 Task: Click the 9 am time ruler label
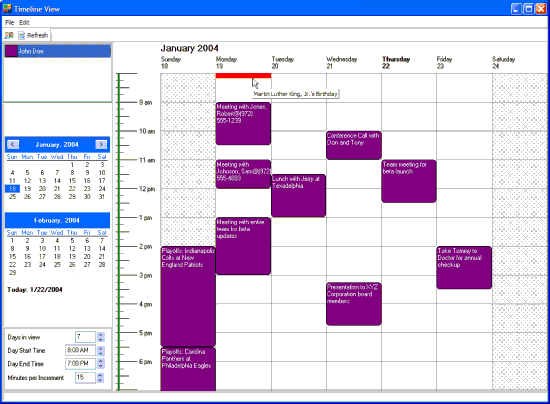tap(146, 102)
